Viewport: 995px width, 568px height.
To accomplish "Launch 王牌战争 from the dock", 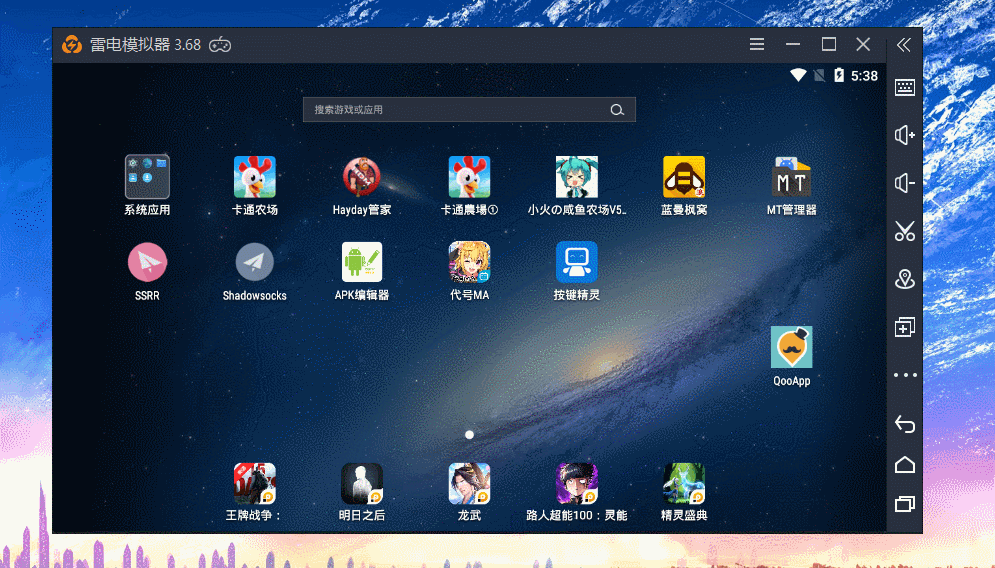I will (x=254, y=484).
